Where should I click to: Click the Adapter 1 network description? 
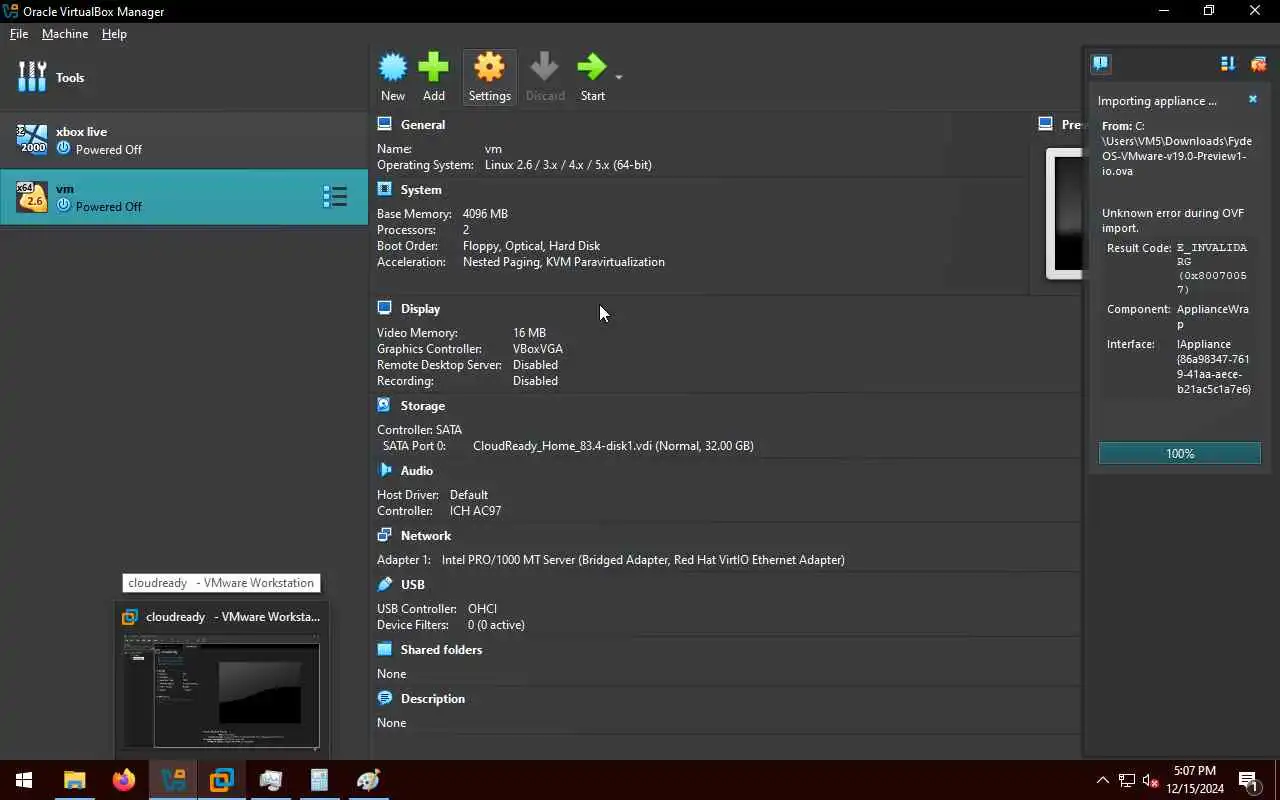[643, 560]
